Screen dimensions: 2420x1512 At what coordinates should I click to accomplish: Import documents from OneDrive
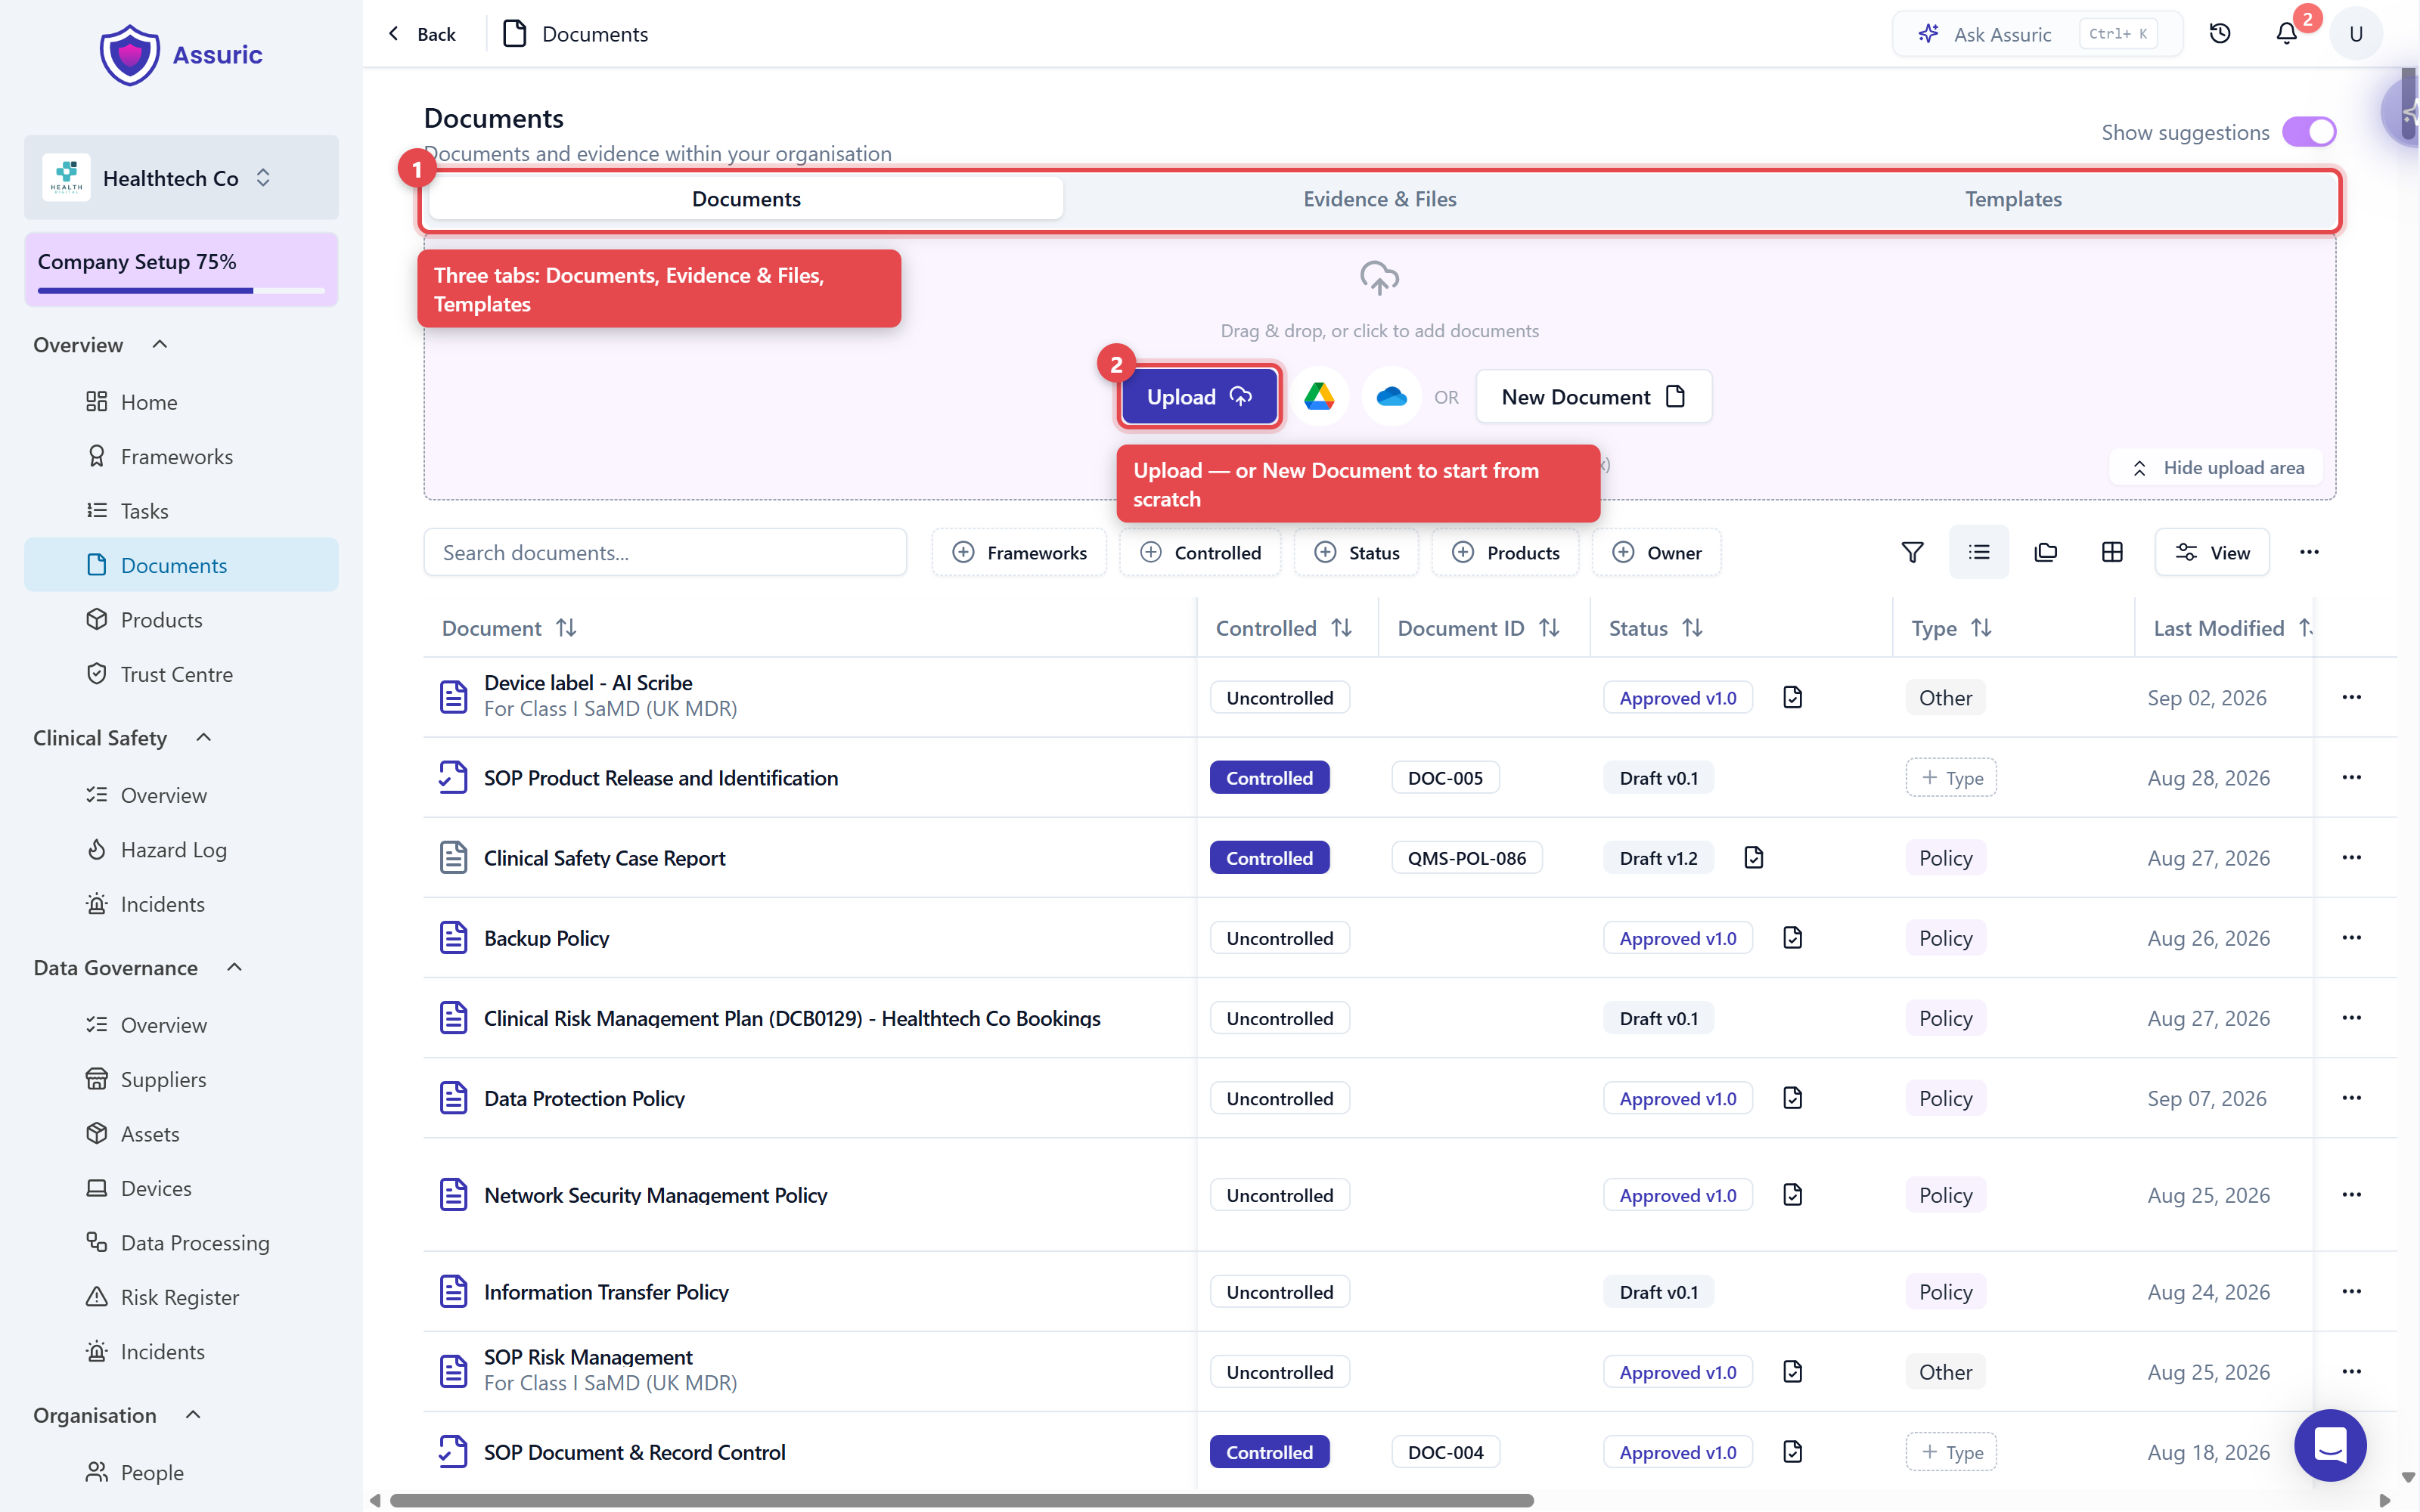pyautogui.click(x=1391, y=397)
